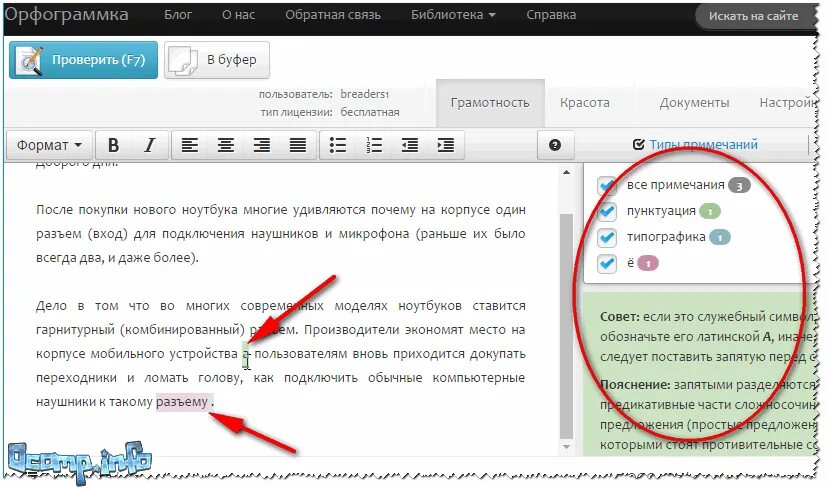The width and height of the screenshot is (829, 488).
Task: Click username breaders1
Action: 365,94
